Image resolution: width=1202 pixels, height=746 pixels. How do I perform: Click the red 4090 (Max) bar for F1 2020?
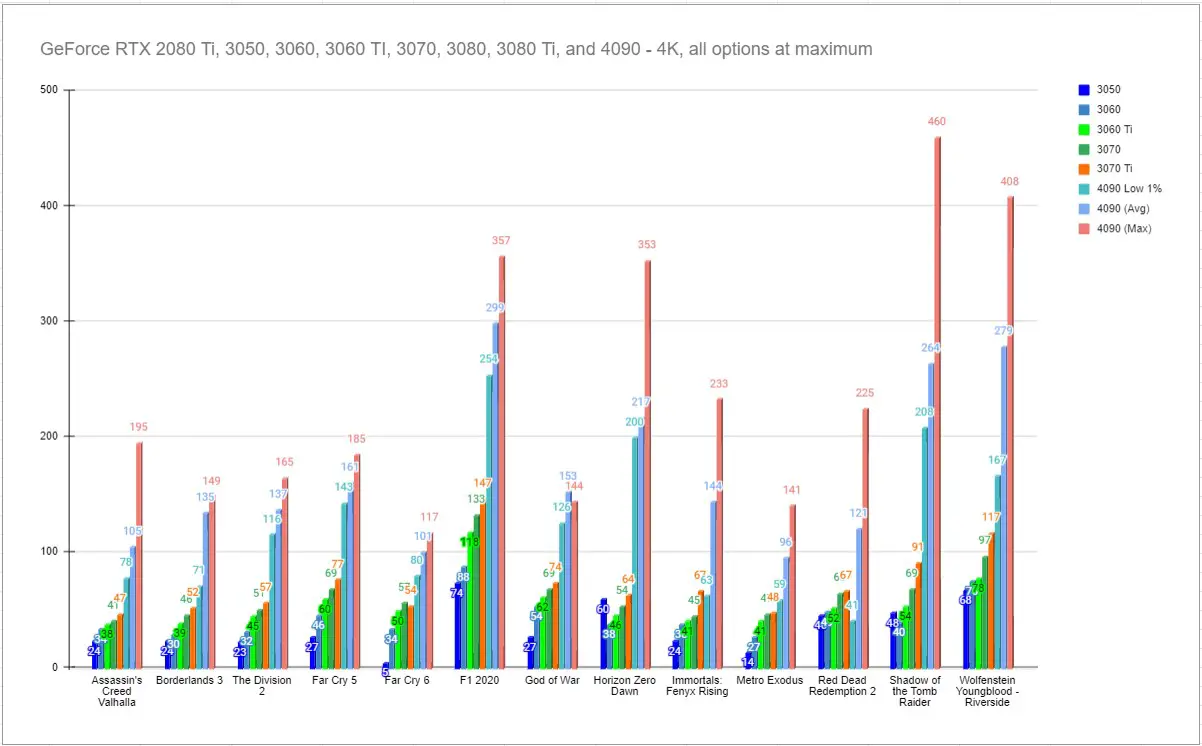502,461
